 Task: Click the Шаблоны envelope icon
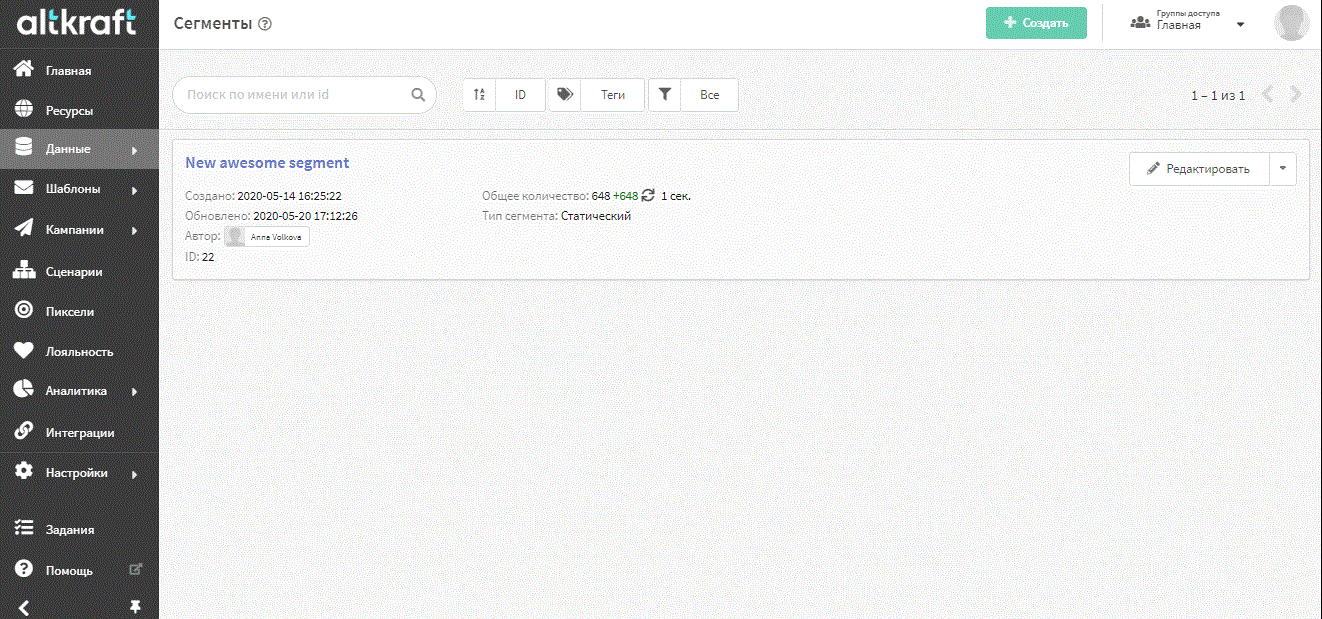tap(25, 188)
